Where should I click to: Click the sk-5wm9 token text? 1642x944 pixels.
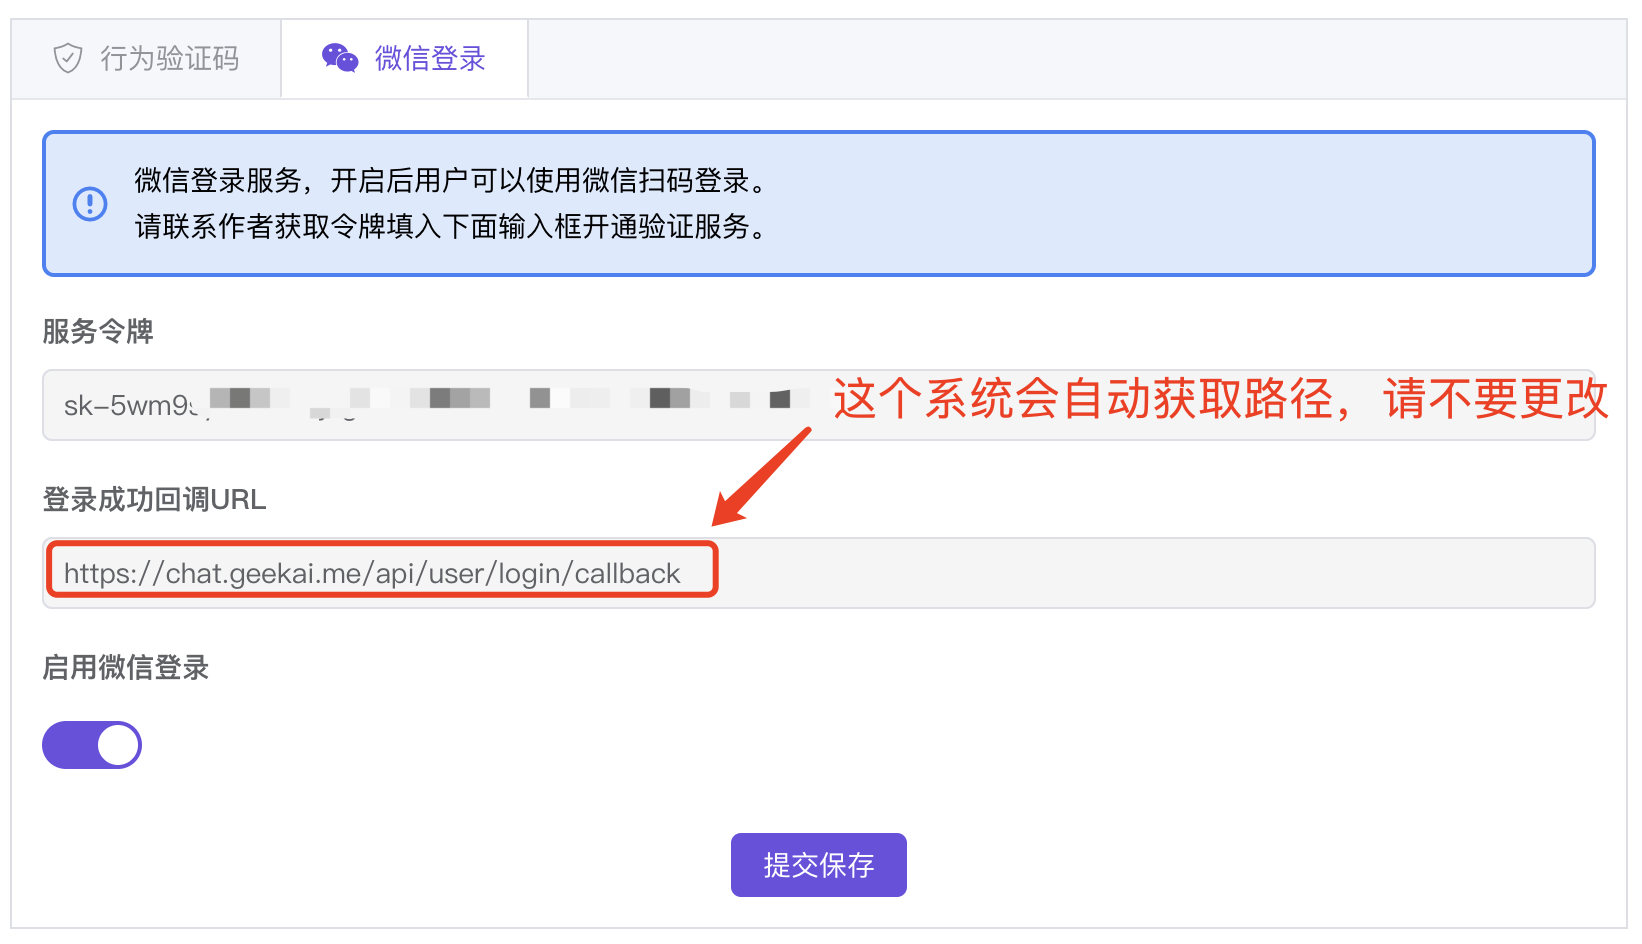[x=130, y=405]
